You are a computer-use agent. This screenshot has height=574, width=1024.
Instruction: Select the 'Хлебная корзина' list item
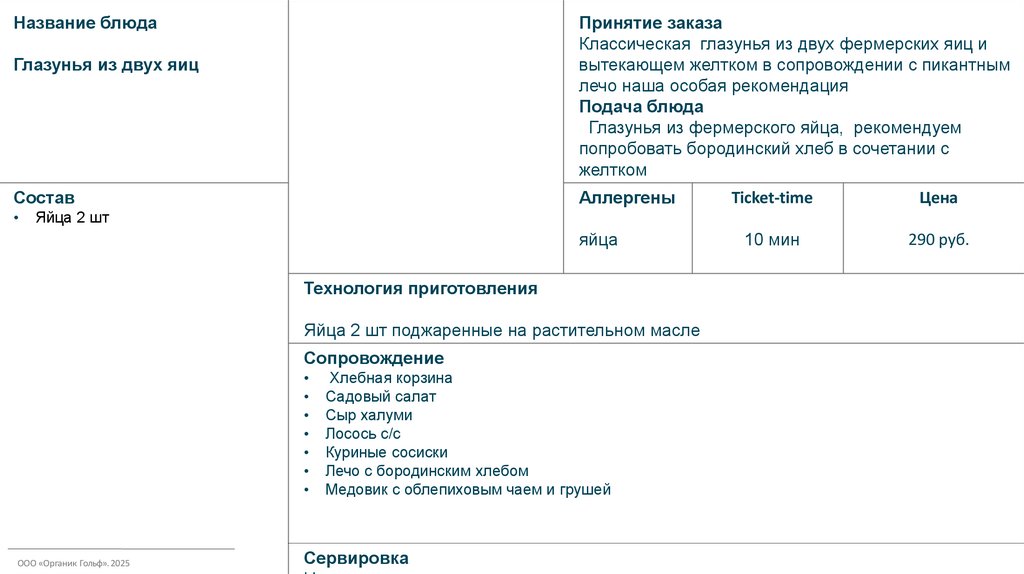point(390,378)
